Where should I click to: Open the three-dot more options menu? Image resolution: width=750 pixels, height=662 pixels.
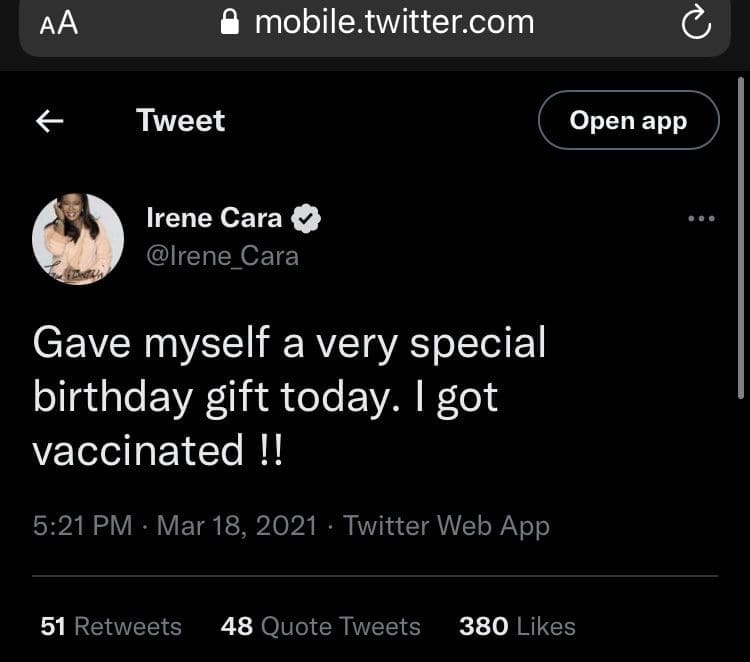pyautogui.click(x=701, y=218)
